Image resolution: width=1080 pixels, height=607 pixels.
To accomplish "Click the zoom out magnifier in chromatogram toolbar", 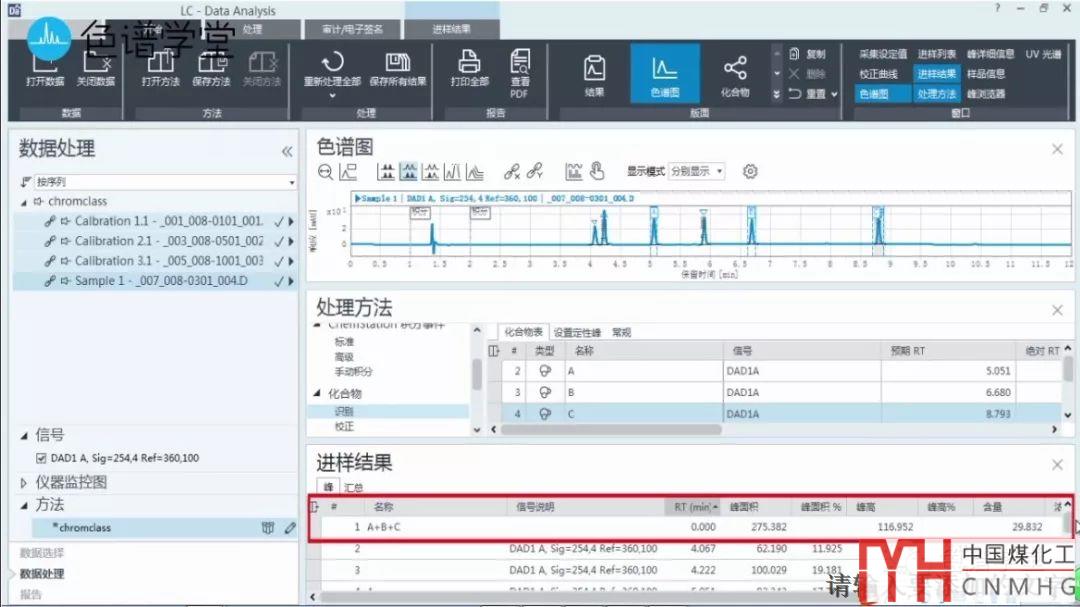I will (325, 171).
